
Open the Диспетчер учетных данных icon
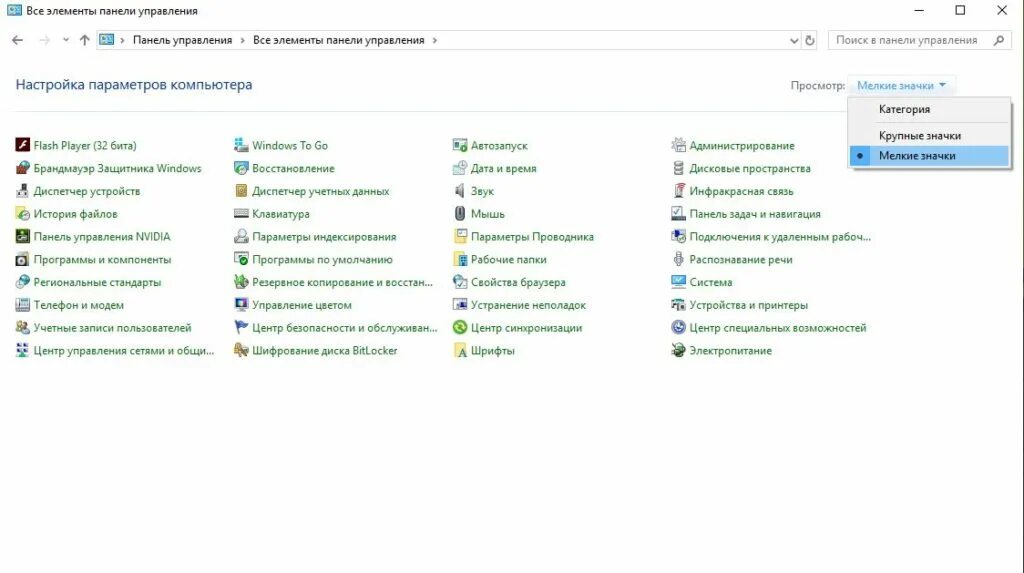(241, 191)
